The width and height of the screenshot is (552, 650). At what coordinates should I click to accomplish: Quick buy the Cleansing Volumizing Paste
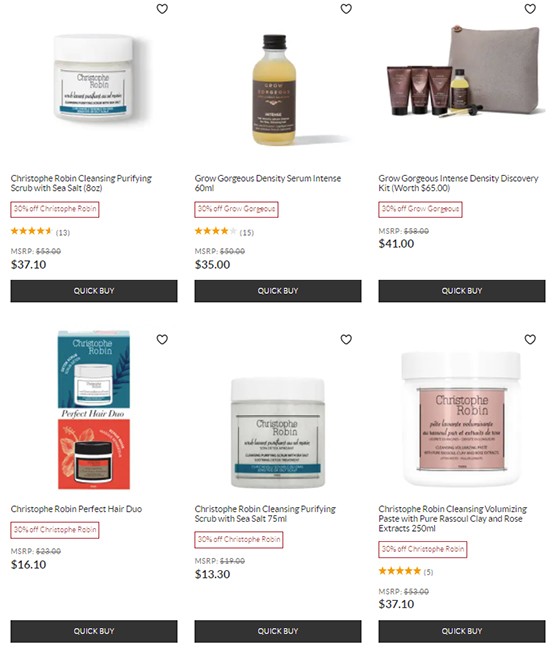[462, 631]
